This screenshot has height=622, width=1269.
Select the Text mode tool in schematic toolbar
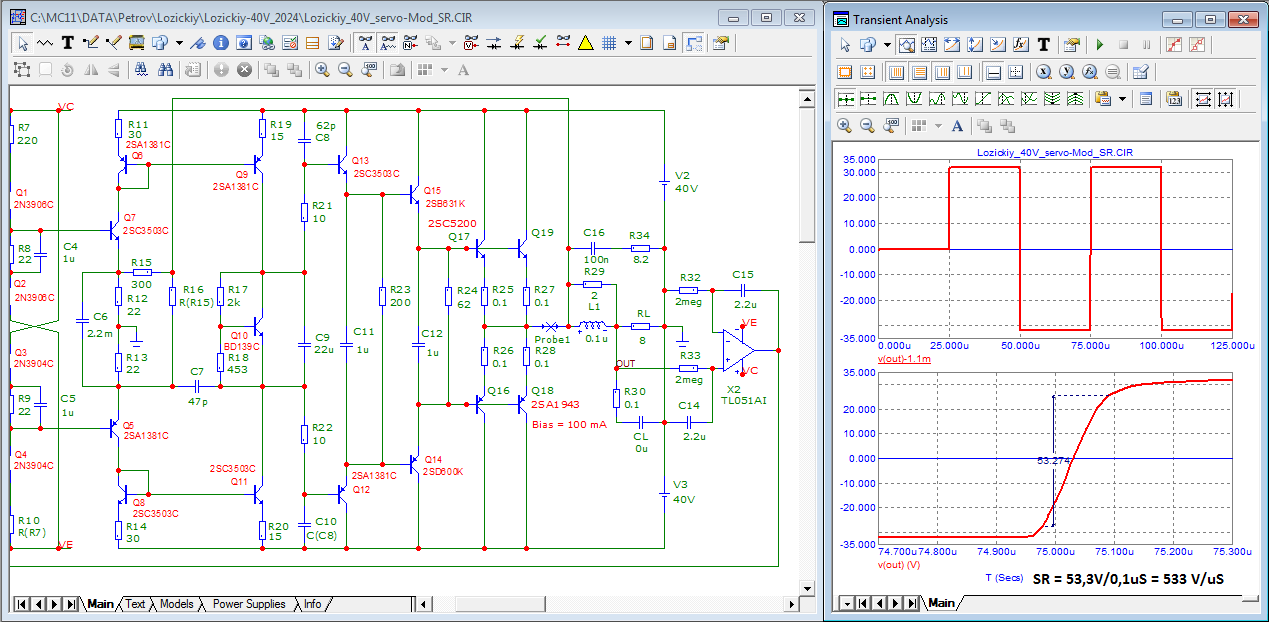[68, 43]
